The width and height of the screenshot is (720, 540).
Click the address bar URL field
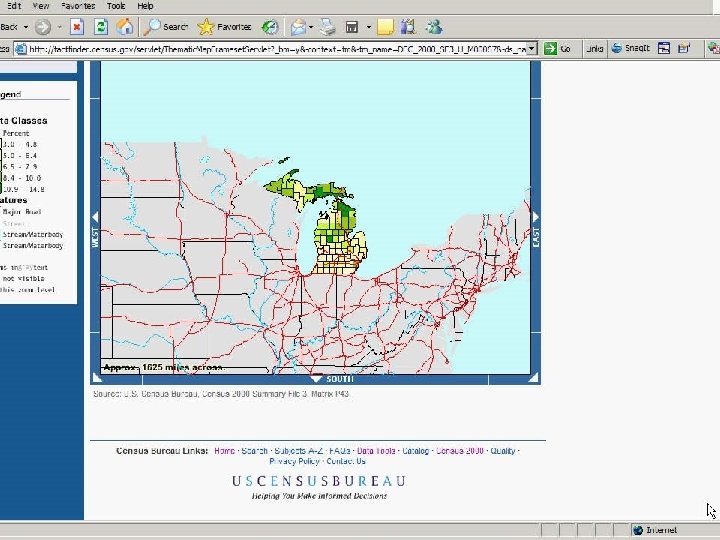277,49
